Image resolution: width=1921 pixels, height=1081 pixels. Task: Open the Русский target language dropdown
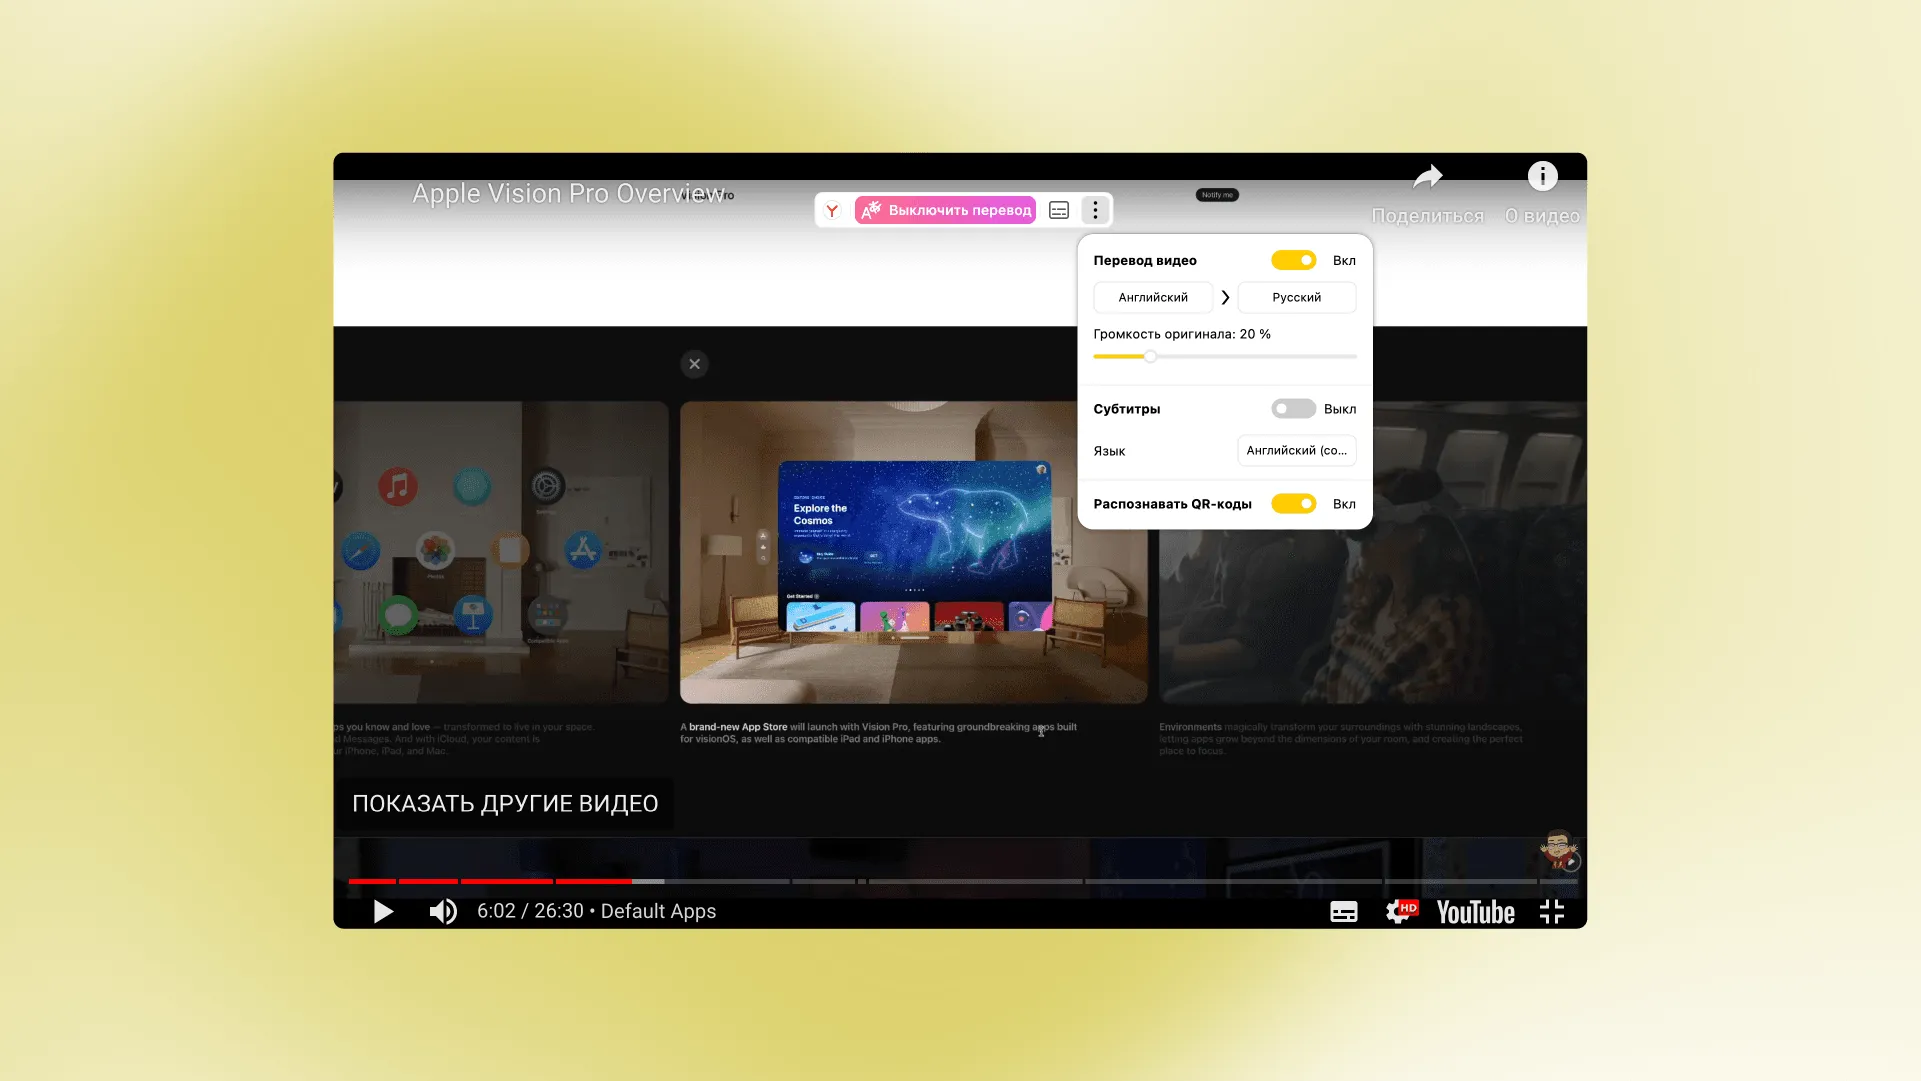click(1296, 297)
